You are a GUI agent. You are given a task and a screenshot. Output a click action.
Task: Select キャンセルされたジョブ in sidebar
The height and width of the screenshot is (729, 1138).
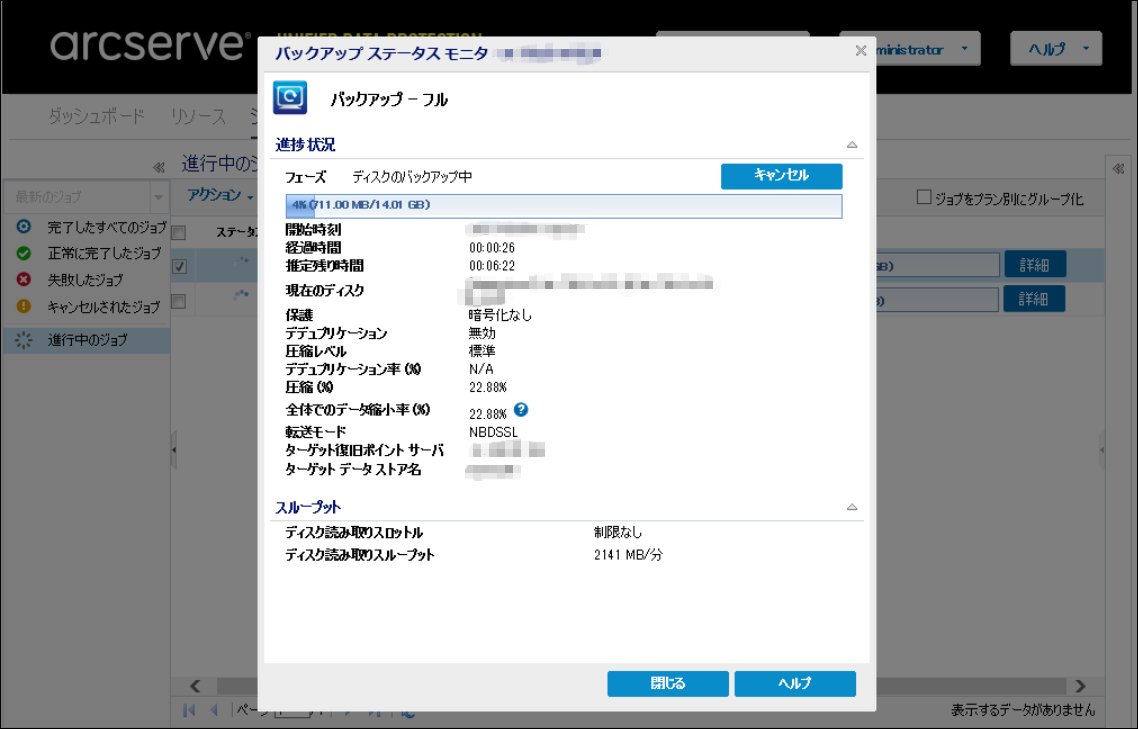[103, 306]
